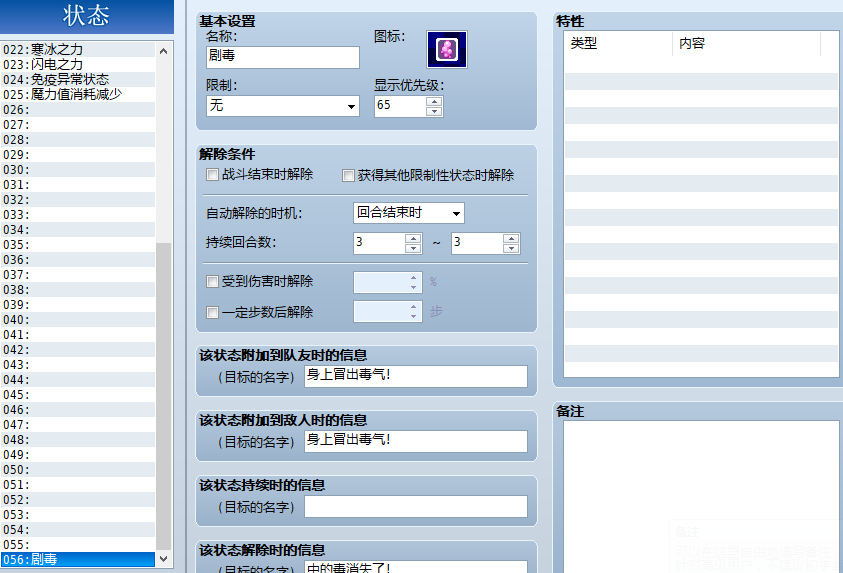Increase 显示优先级 value with up arrow

[434, 101]
